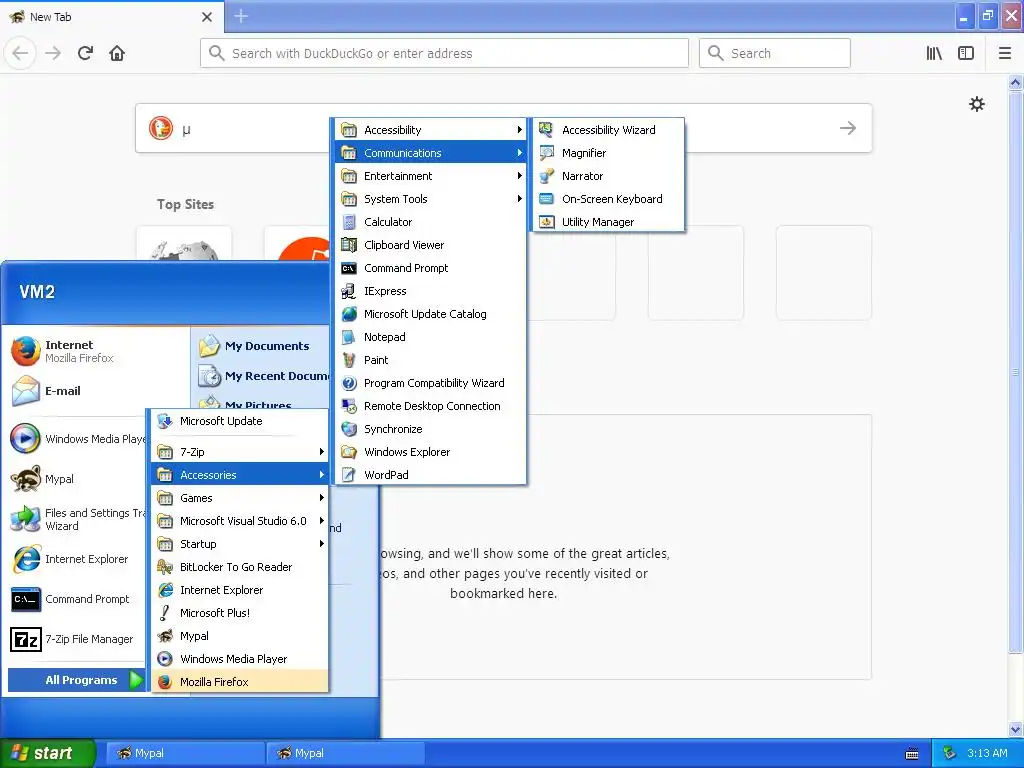
Task: Expand the 7-Zip program folder
Action: [240, 452]
